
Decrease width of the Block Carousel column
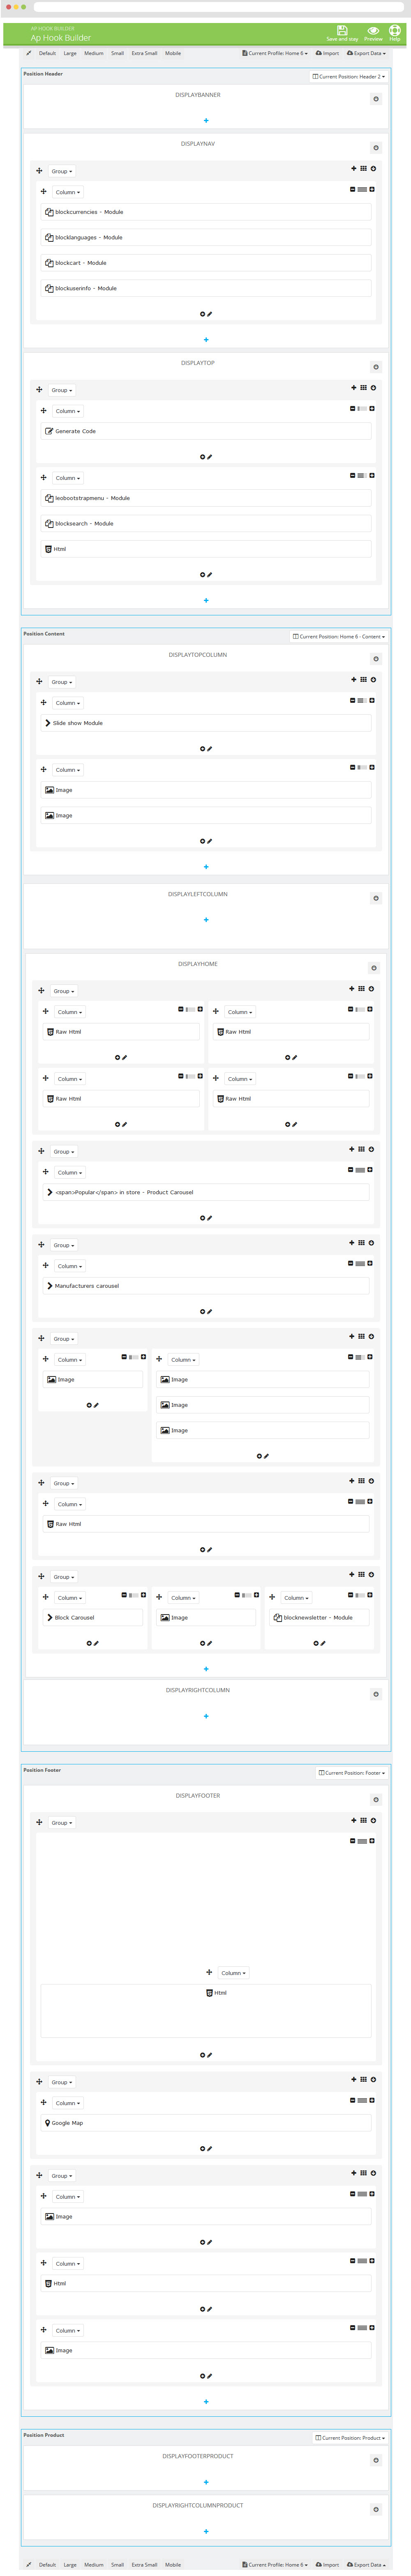click(x=124, y=1595)
